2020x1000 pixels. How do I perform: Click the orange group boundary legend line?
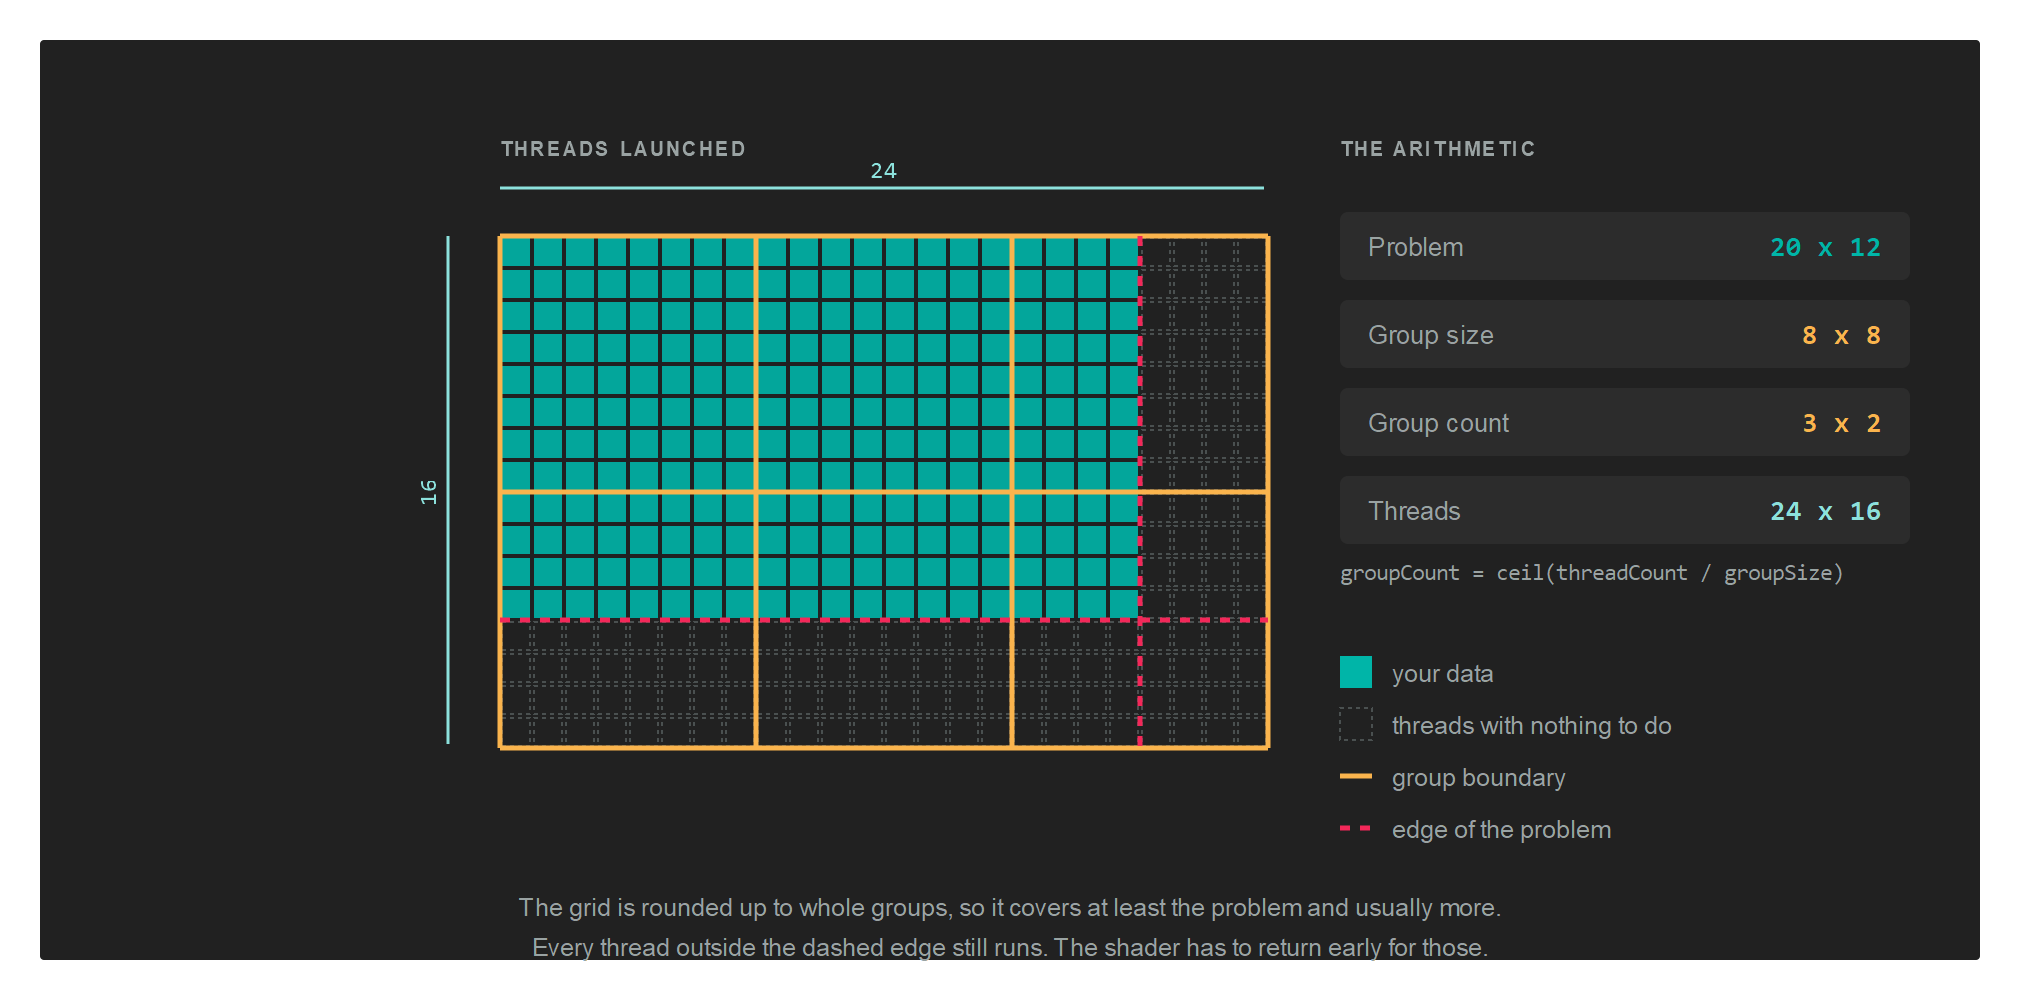[1356, 776]
